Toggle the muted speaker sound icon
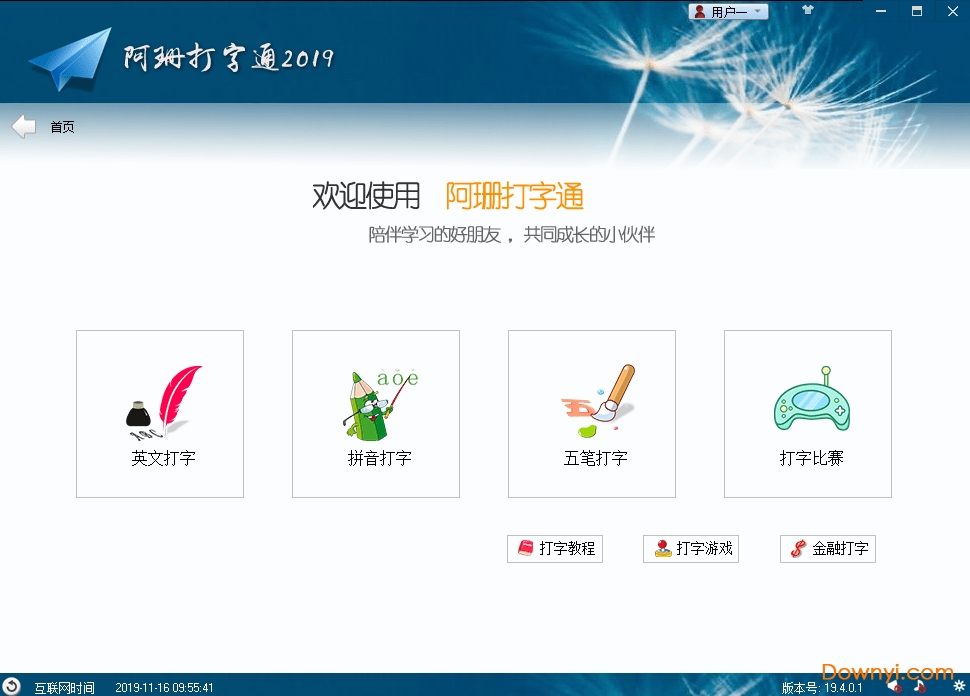This screenshot has width=970, height=696. tap(896, 687)
